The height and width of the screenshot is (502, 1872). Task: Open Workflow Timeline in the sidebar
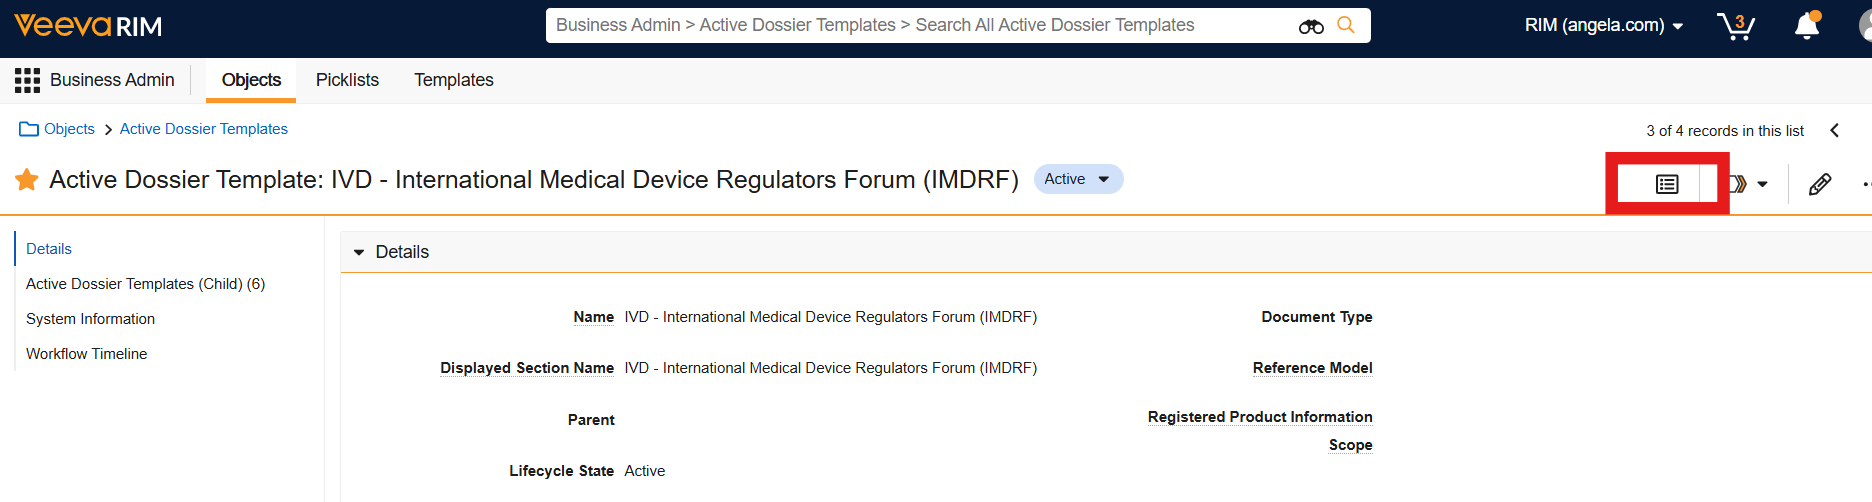click(x=86, y=354)
